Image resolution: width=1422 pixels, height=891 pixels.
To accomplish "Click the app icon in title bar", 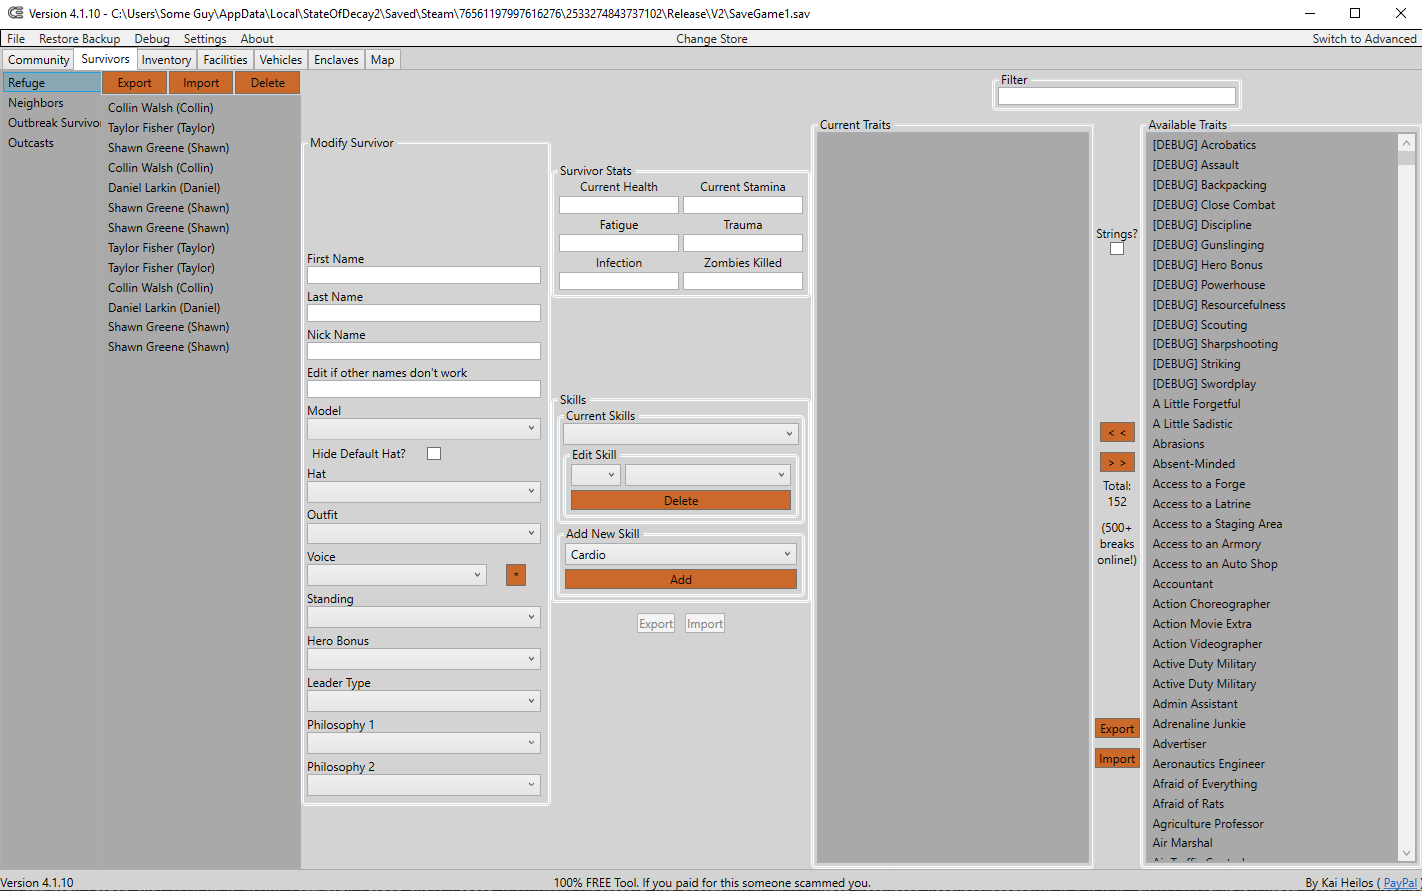I will 14,13.
